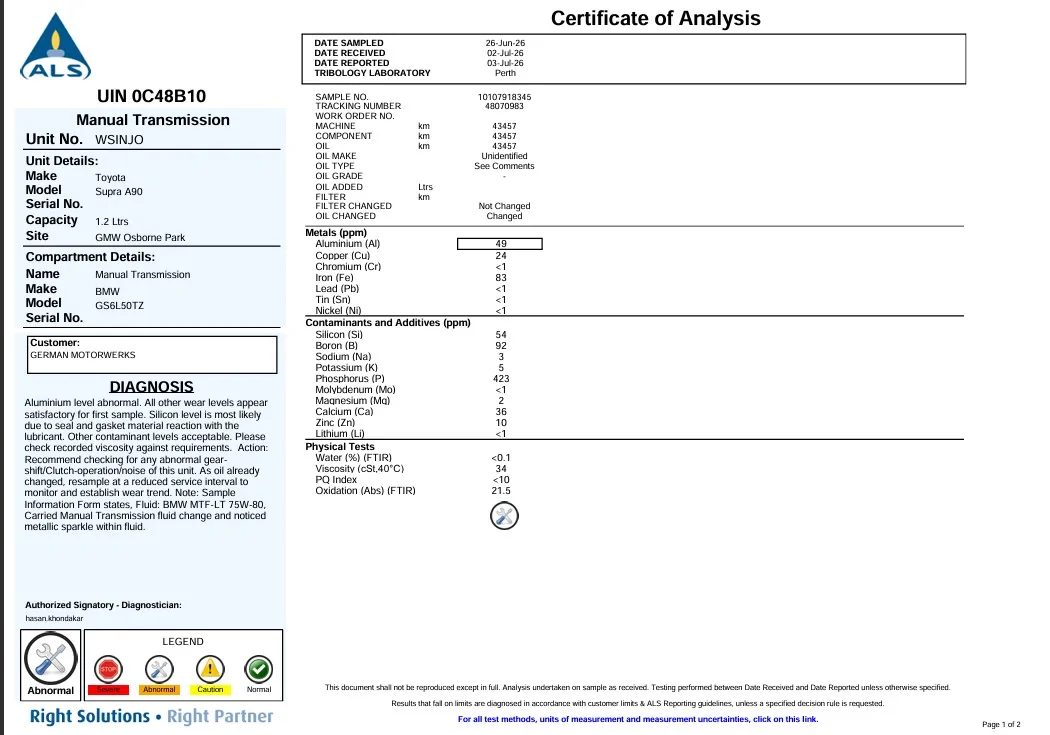Click the Right Solutions Right Partner slogan
Screen dimensions: 1050x735
pyautogui.click(x=151, y=716)
